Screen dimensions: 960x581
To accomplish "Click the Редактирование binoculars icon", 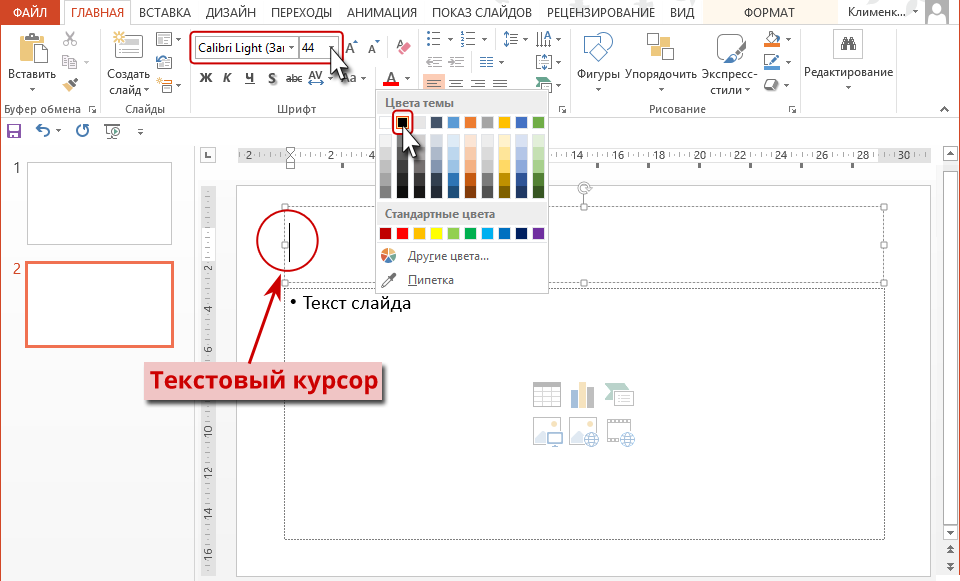I will tap(849, 43).
